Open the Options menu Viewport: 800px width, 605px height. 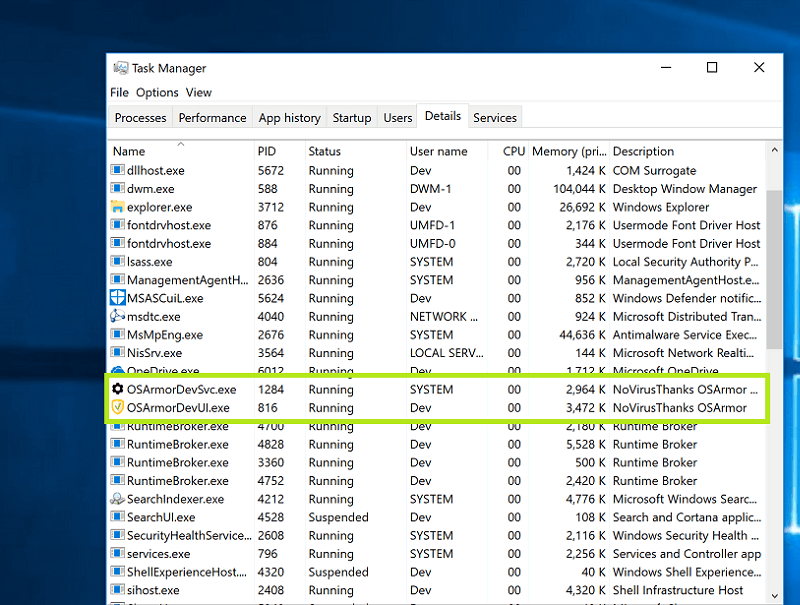point(157,93)
